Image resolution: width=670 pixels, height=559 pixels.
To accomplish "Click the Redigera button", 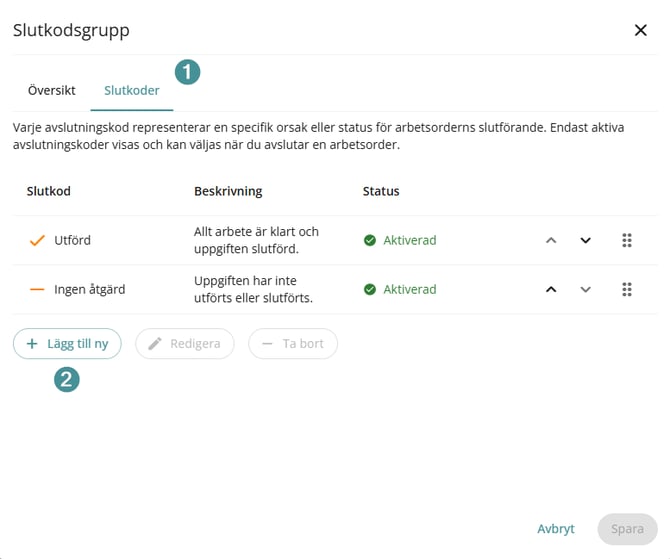I will (x=185, y=344).
